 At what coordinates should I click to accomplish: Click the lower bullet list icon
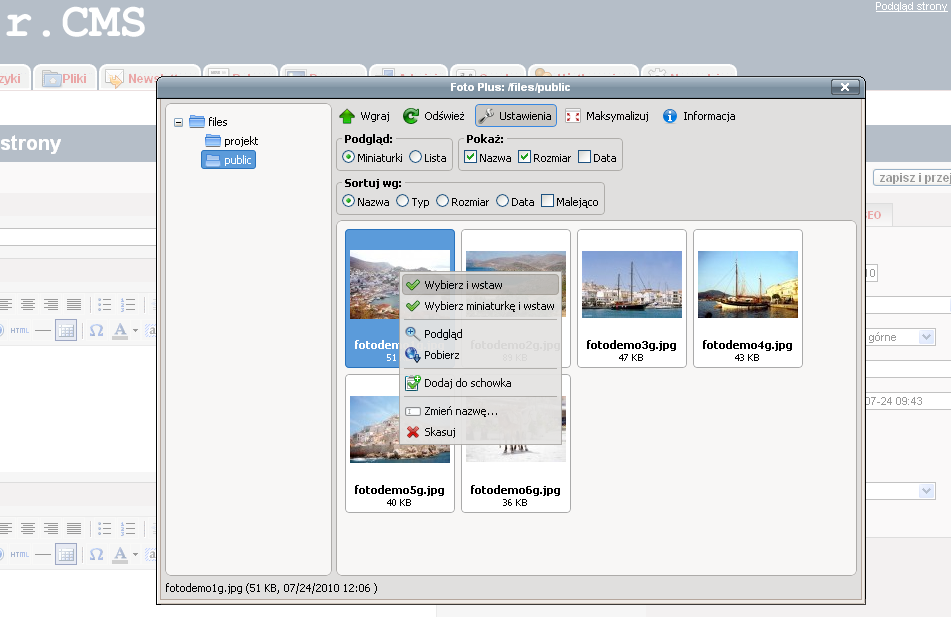(x=105, y=528)
